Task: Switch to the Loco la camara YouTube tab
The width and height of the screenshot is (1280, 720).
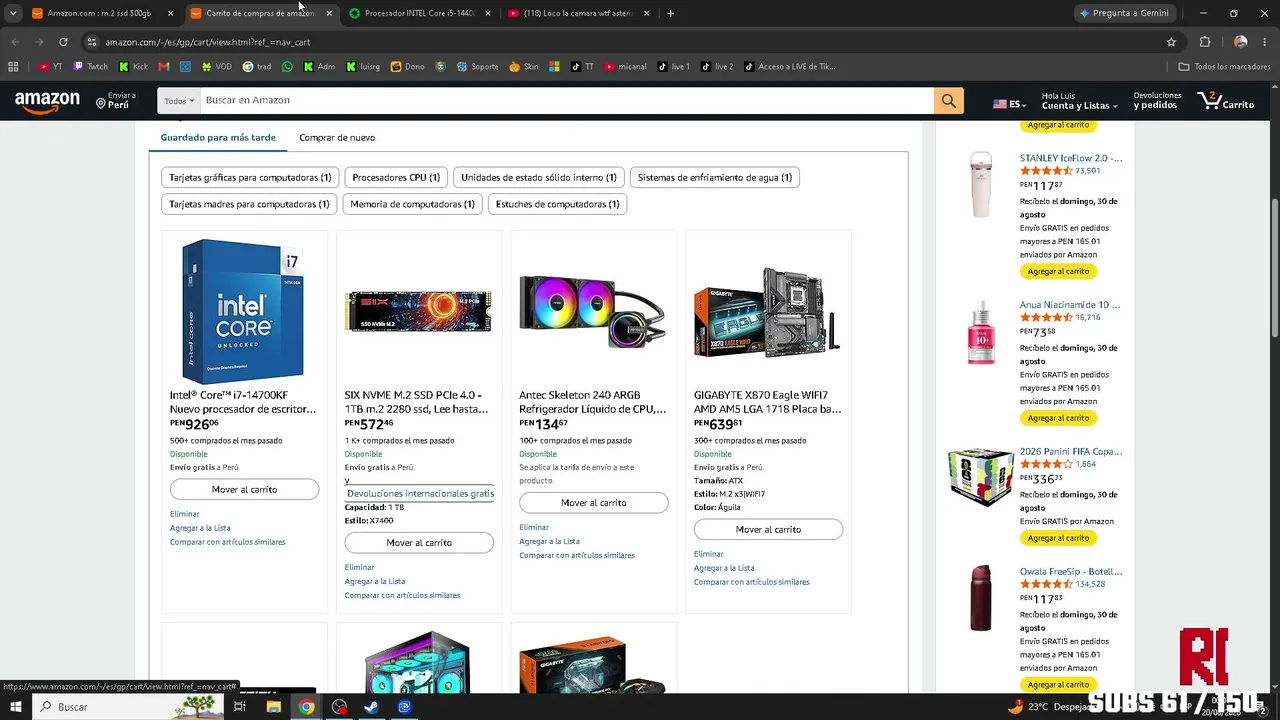Action: pos(580,13)
